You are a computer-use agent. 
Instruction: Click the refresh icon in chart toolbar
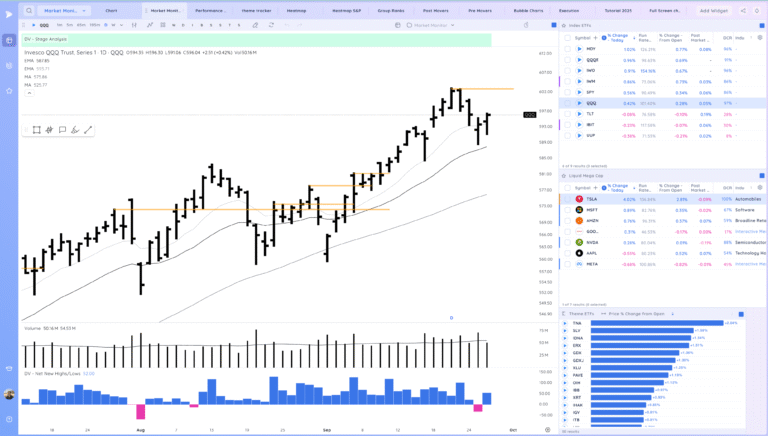pyautogui.click(x=271, y=25)
